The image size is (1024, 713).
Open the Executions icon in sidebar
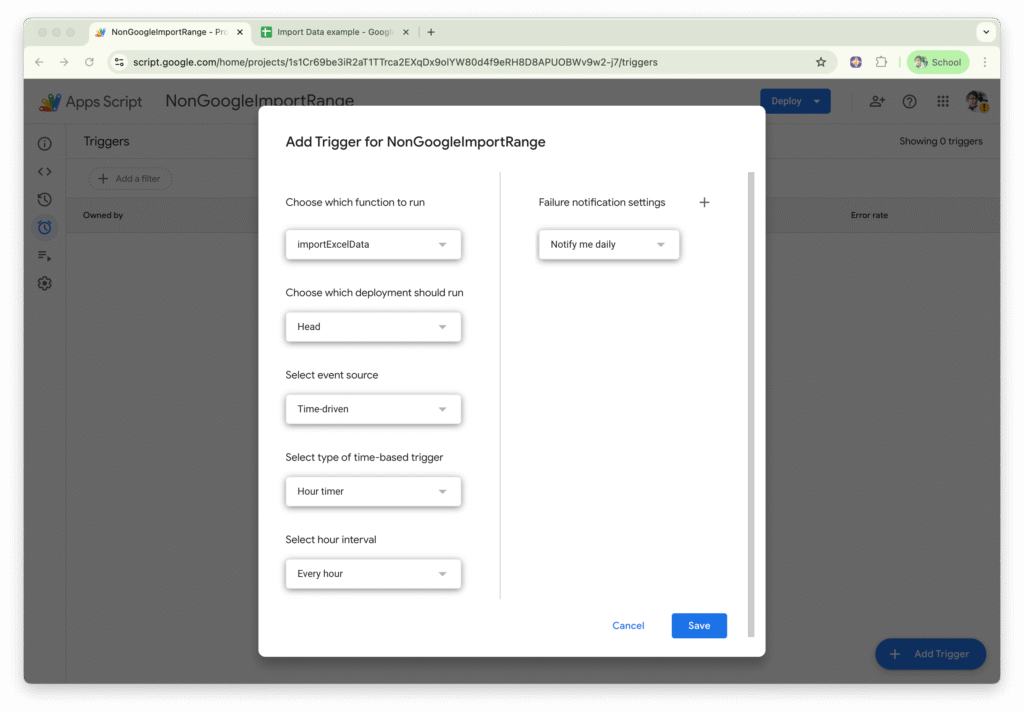tap(44, 256)
